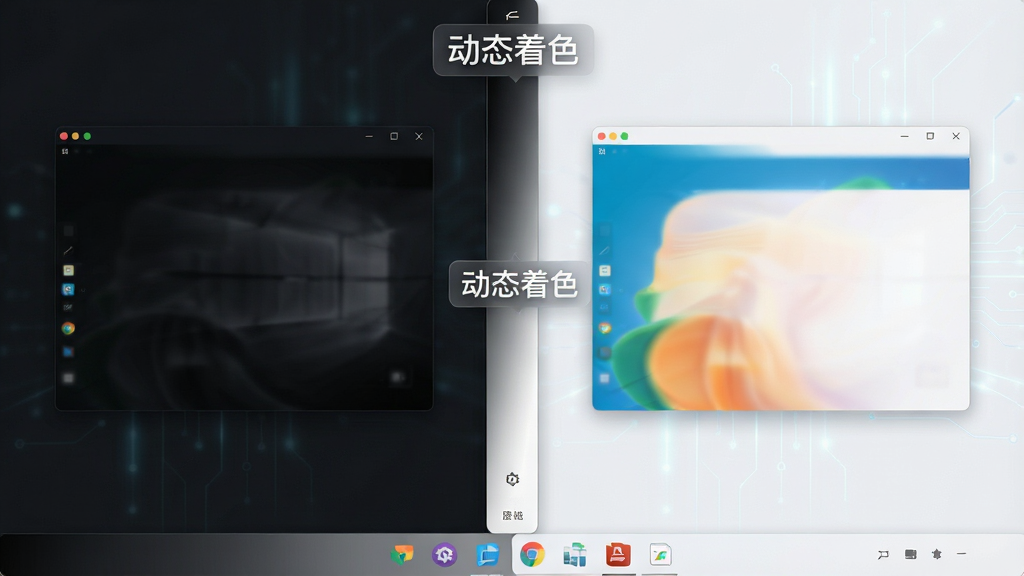
Task: Select the cream-colored sidebar icon in light window
Action: coord(605,270)
